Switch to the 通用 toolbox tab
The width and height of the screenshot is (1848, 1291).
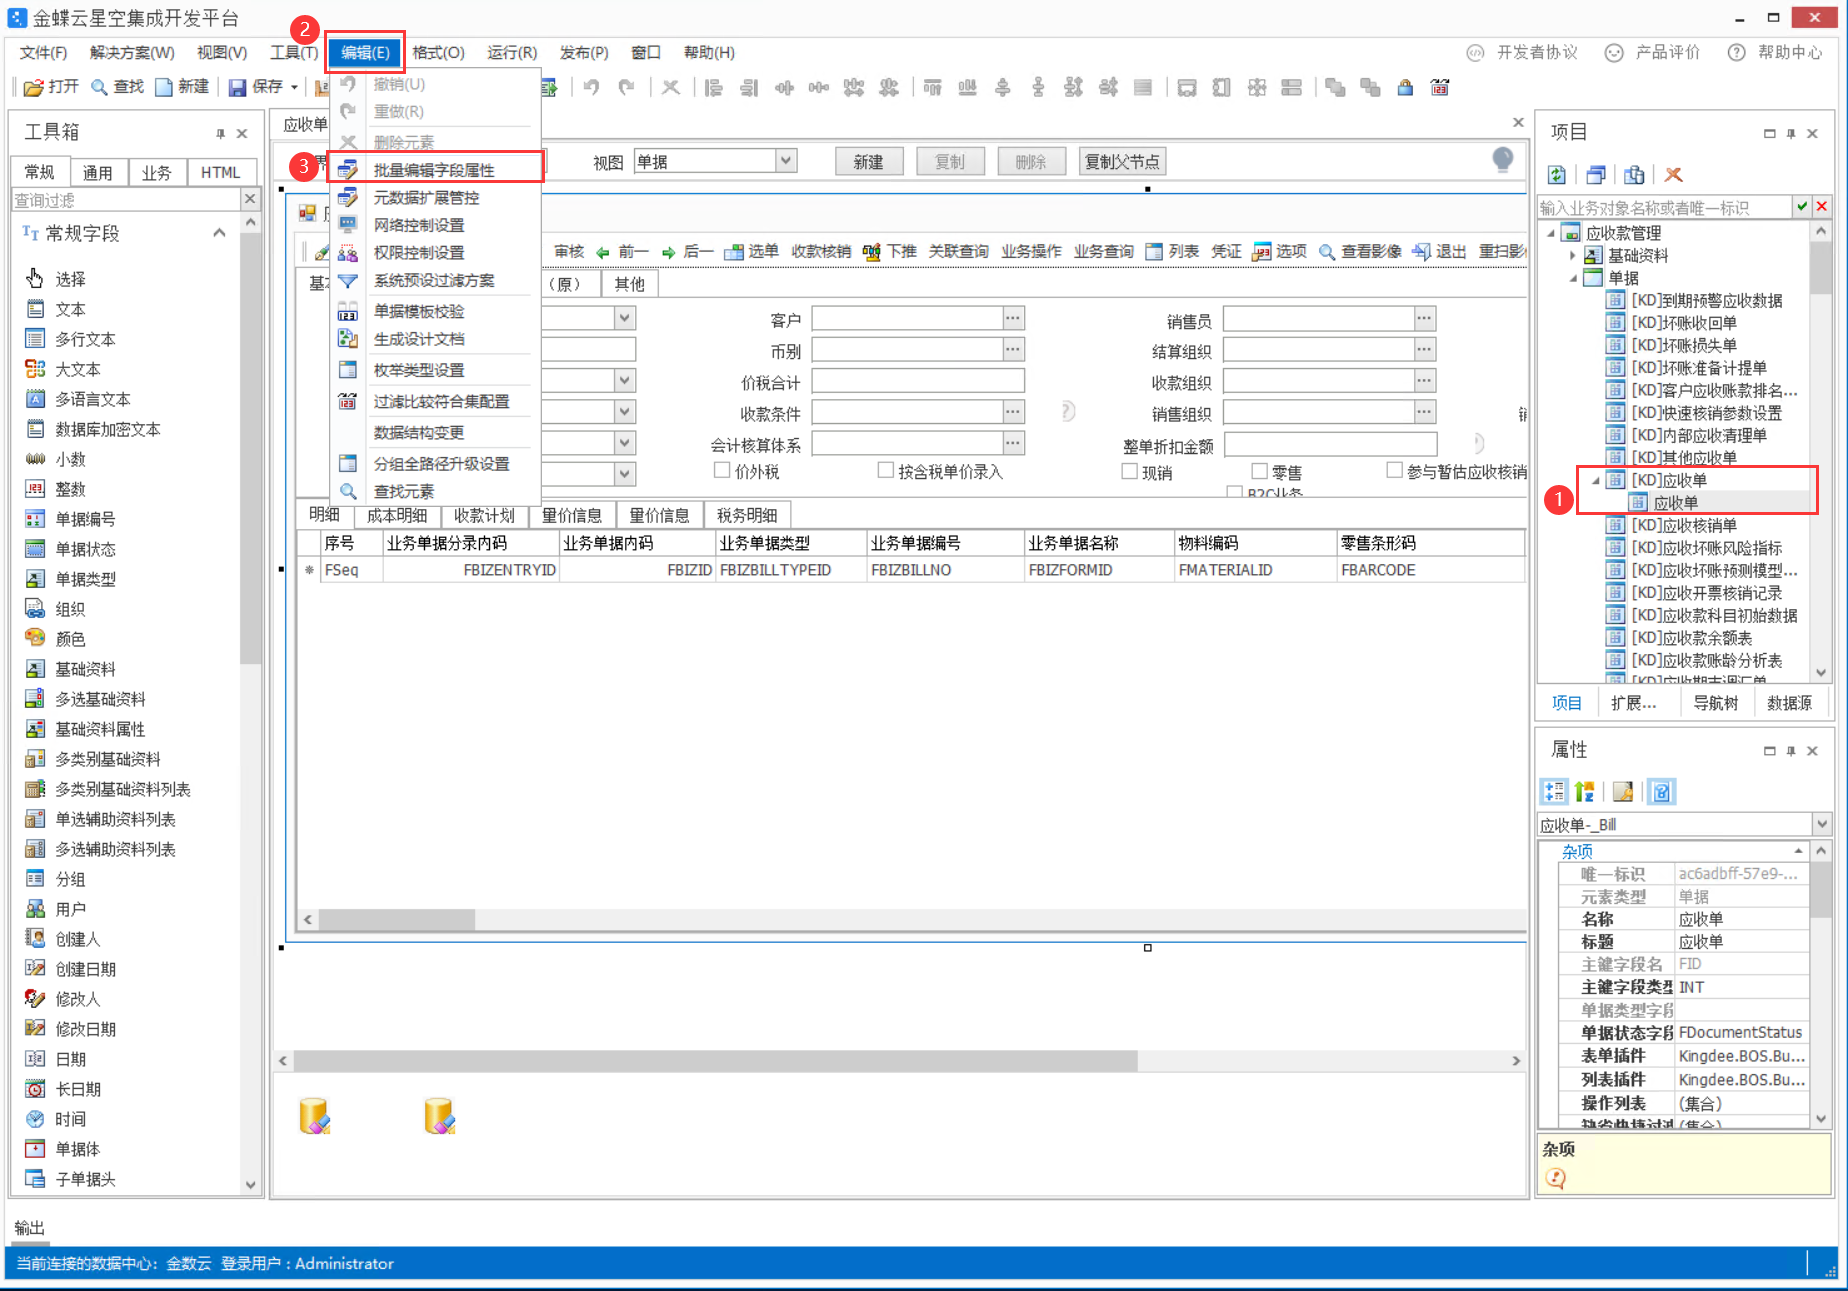(x=97, y=172)
